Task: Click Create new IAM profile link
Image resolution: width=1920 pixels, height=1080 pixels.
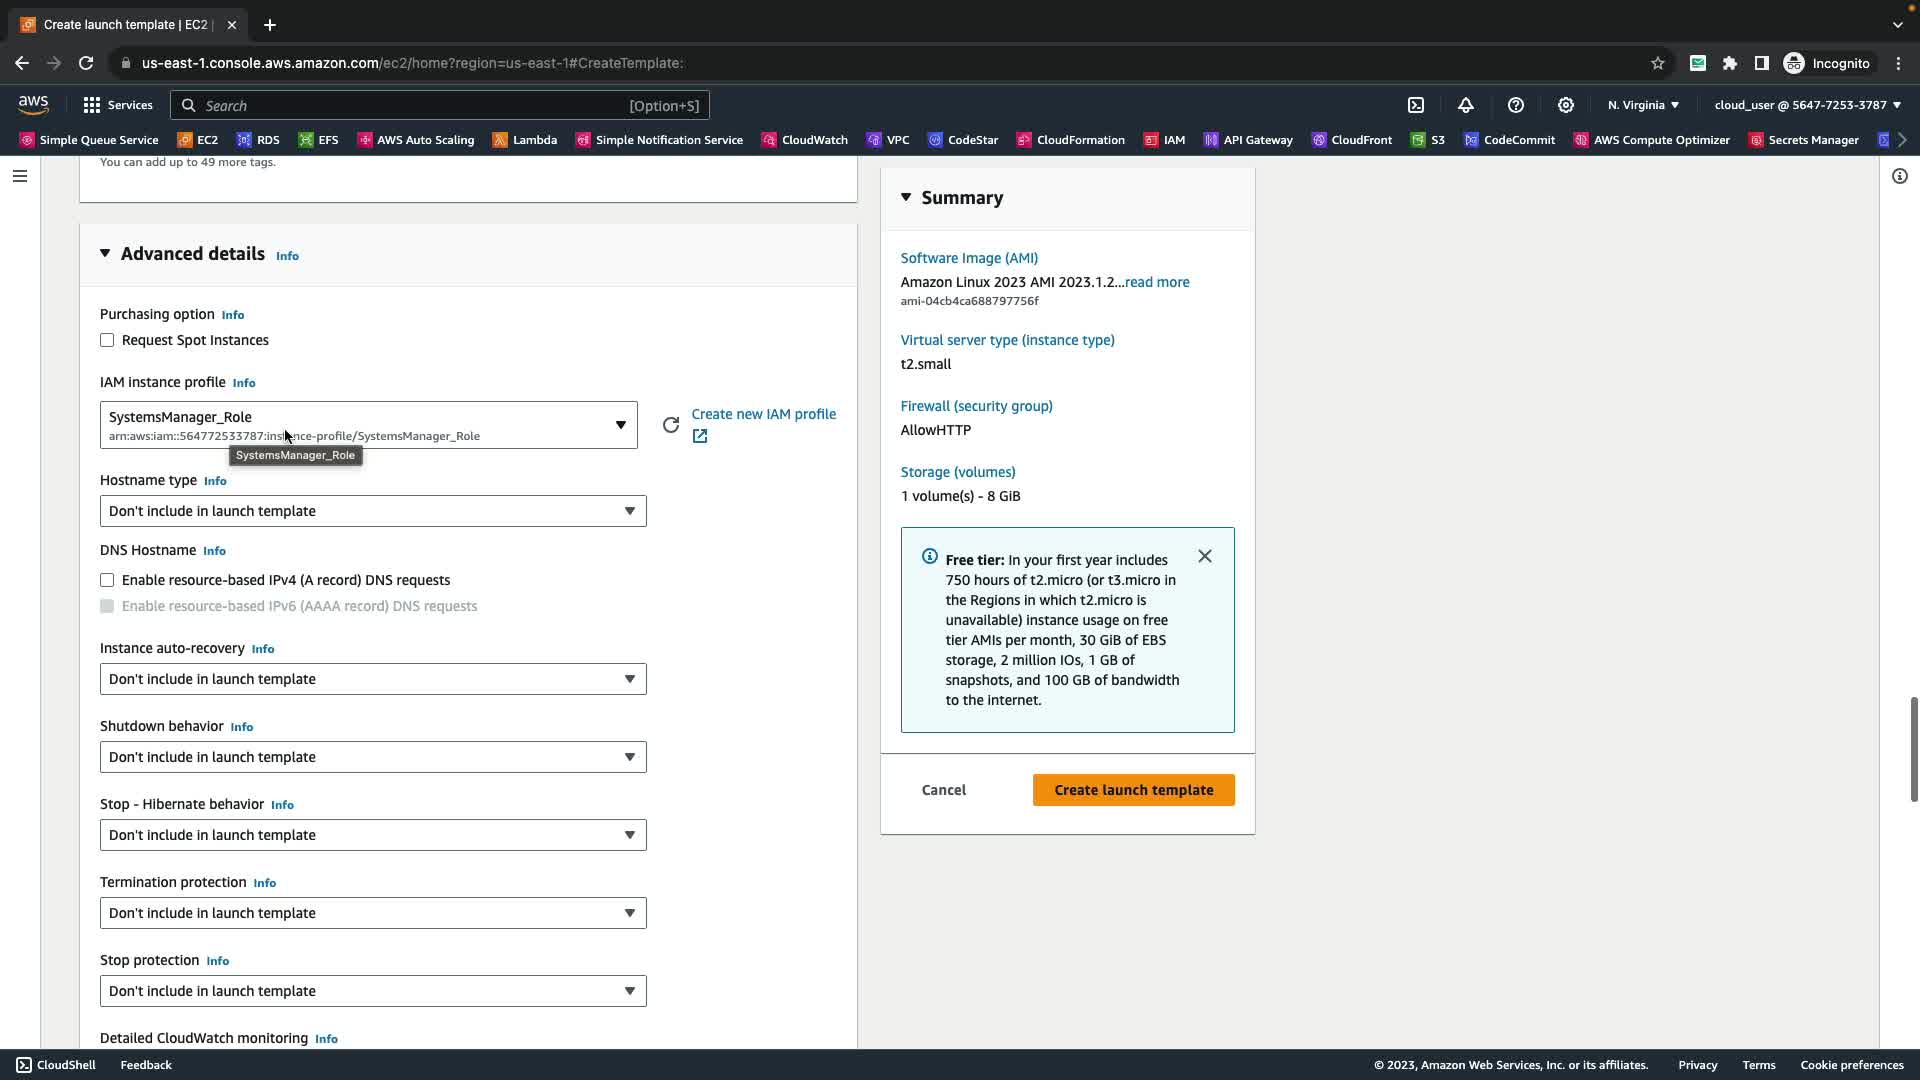Action: tap(763, 414)
